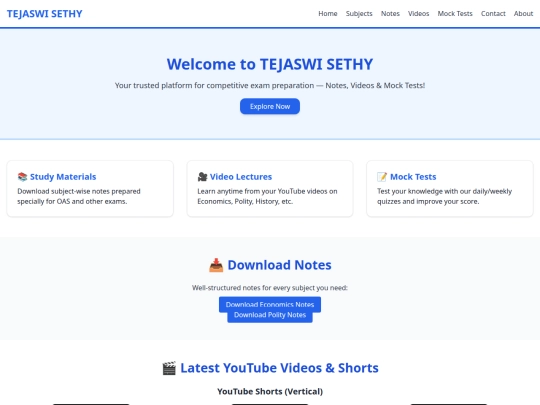Image resolution: width=540 pixels, height=405 pixels.
Task: Click the Welcome to TEJASWI SETHY heading
Action: coord(270,64)
